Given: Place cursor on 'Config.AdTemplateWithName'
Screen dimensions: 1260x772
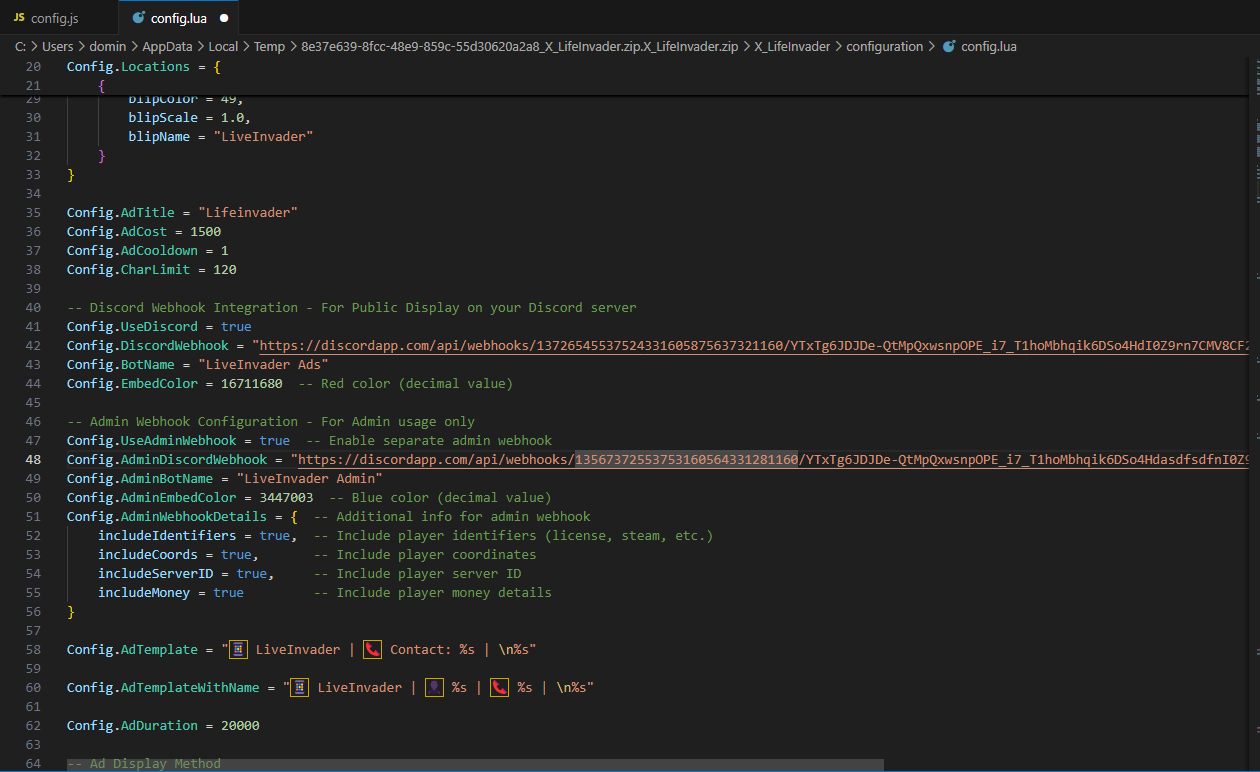Looking at the screenshot, I should click(163, 688).
